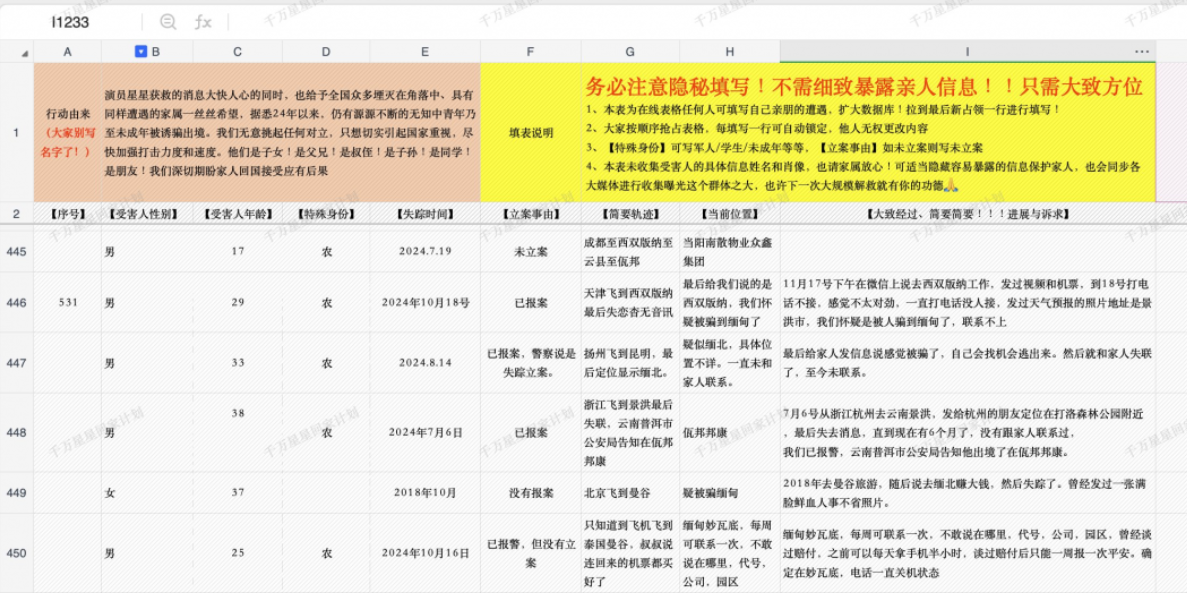Click the 【受害人年龄】 header cell
Image resolution: width=1187 pixels, height=593 pixels.
(238, 214)
